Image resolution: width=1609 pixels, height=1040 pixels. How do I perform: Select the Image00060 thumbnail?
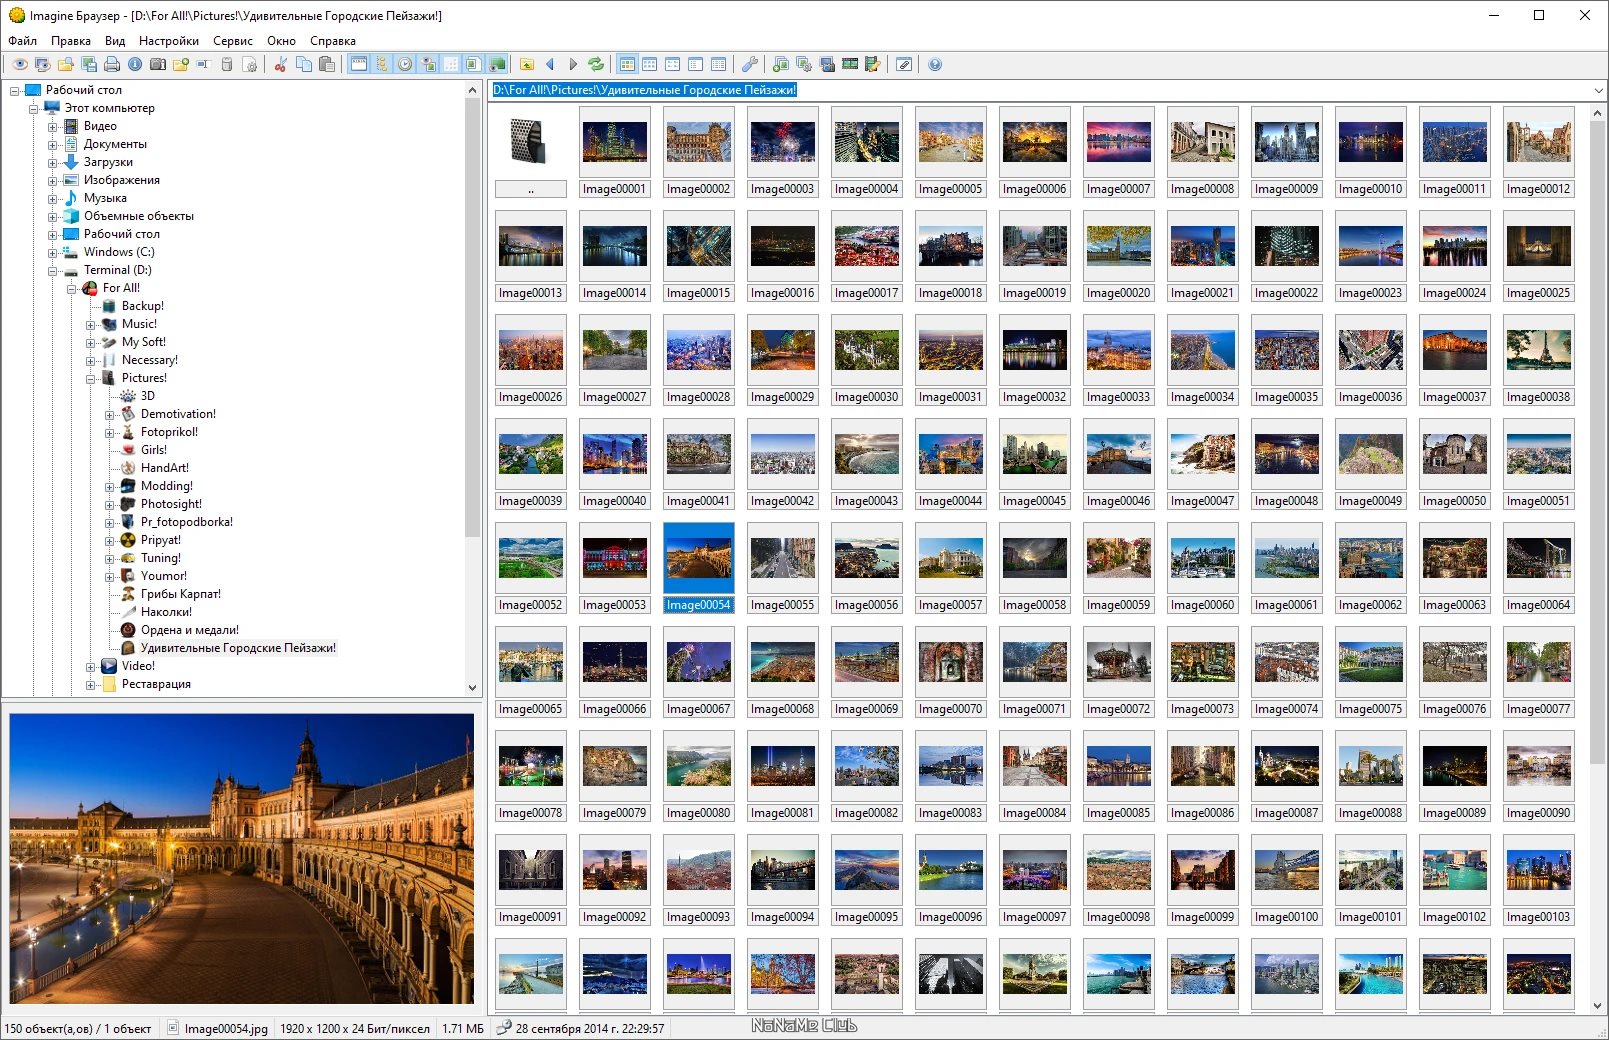click(1203, 567)
